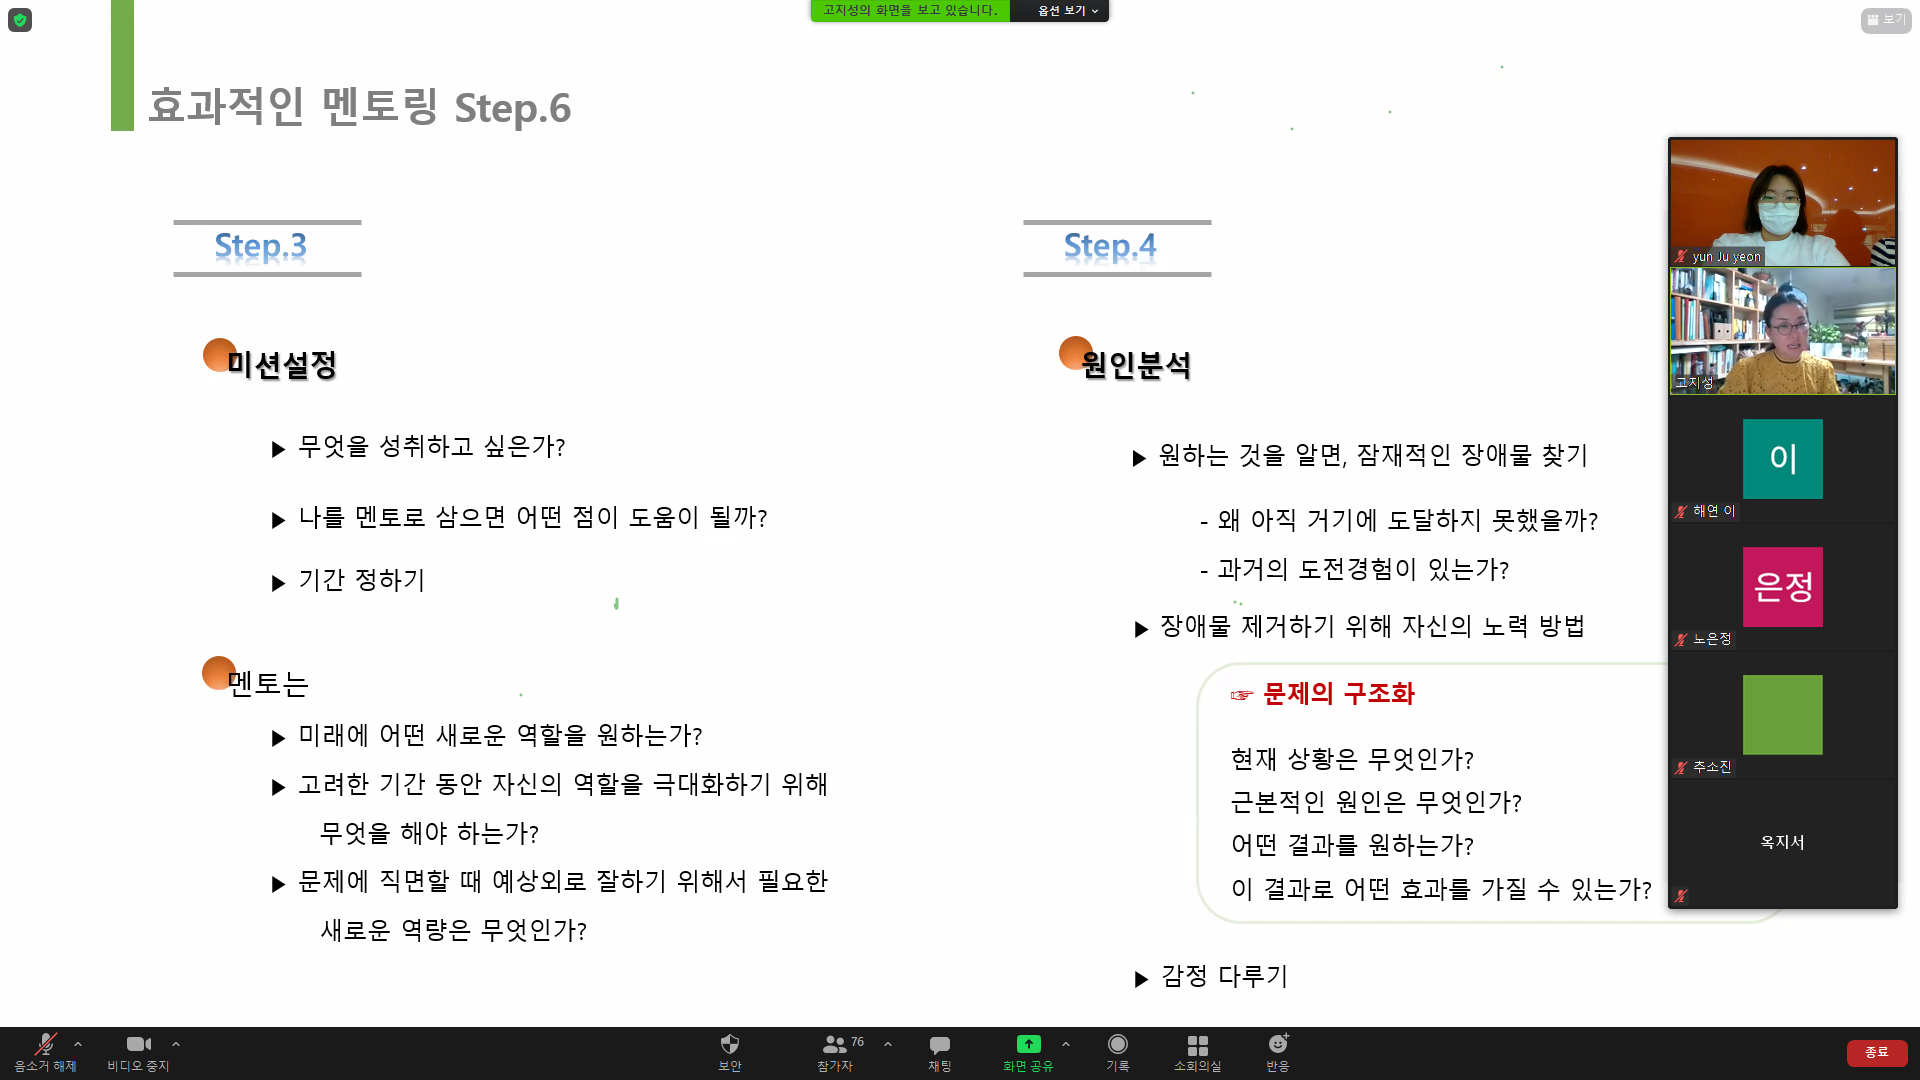Screen dimensions: 1920x1080
Task: Click the green encryption shield icon
Action: (20, 20)
